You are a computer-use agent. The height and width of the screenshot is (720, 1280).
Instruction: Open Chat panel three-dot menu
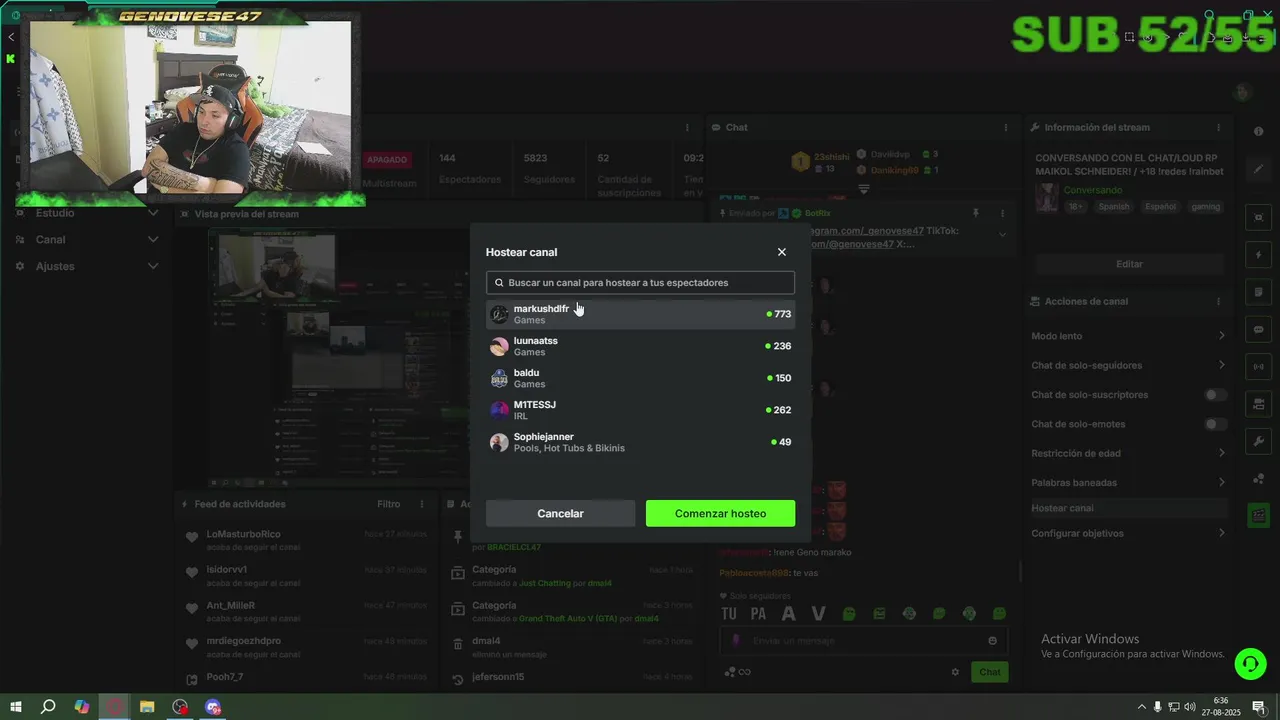pos(1006,128)
